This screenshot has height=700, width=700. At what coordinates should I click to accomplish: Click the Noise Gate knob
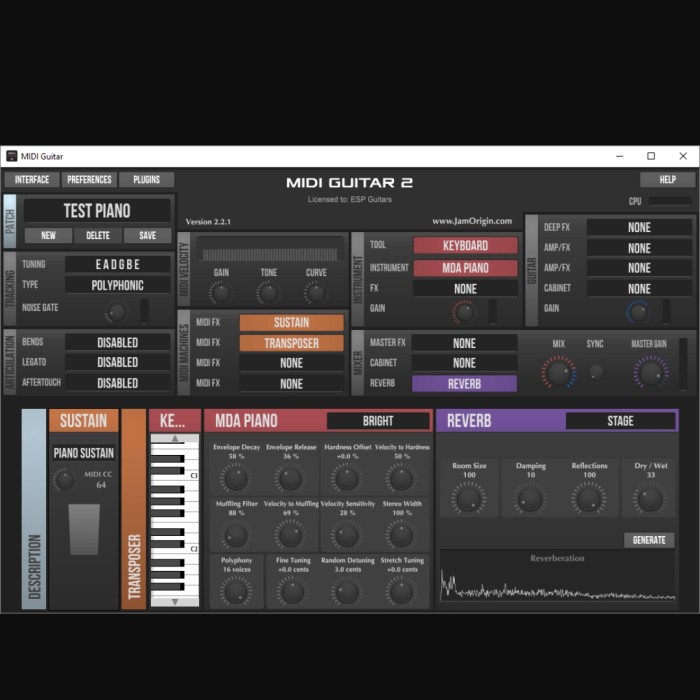click(117, 312)
